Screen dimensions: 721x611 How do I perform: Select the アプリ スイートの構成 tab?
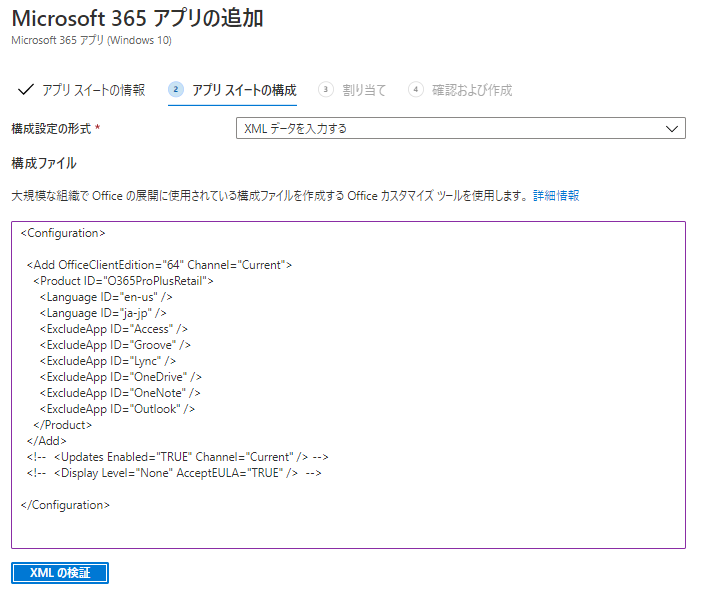point(244,90)
